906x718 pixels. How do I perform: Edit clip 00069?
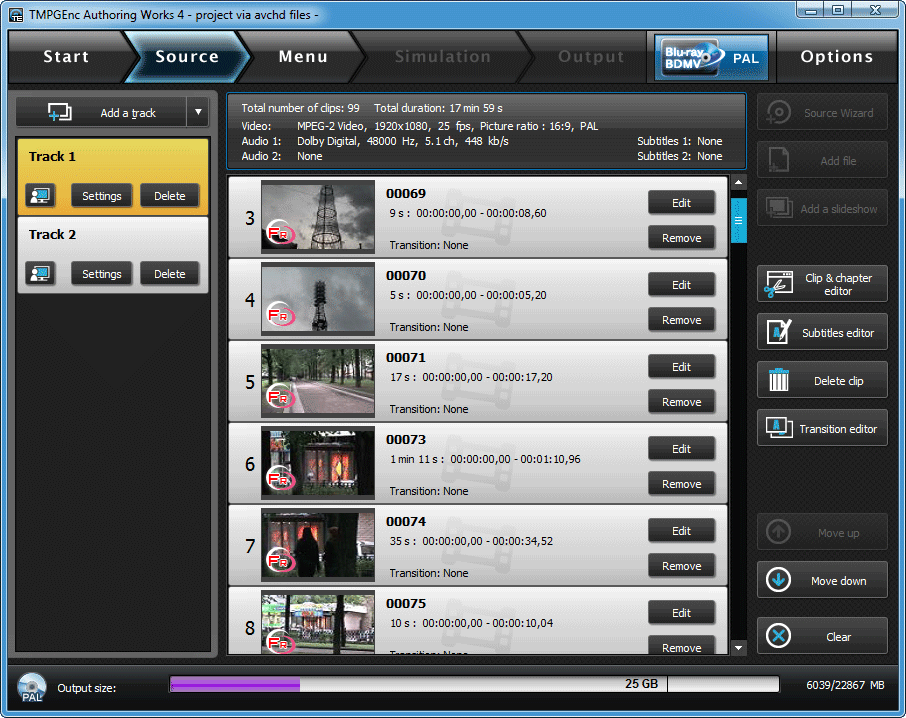point(681,203)
